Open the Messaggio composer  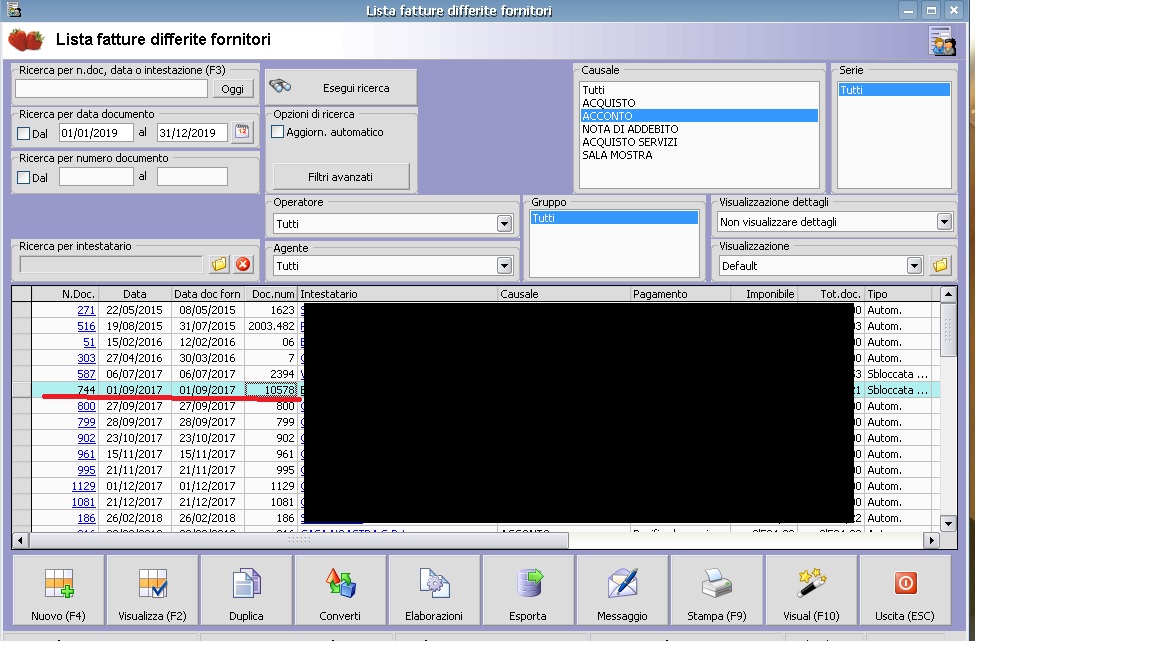tap(622, 590)
